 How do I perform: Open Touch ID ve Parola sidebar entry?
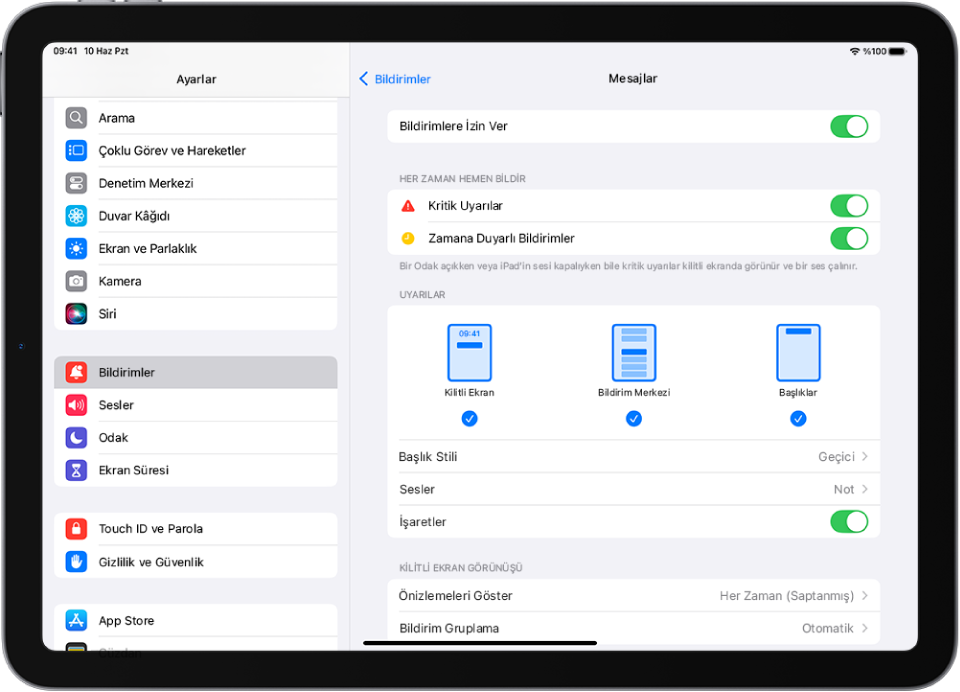(x=195, y=528)
